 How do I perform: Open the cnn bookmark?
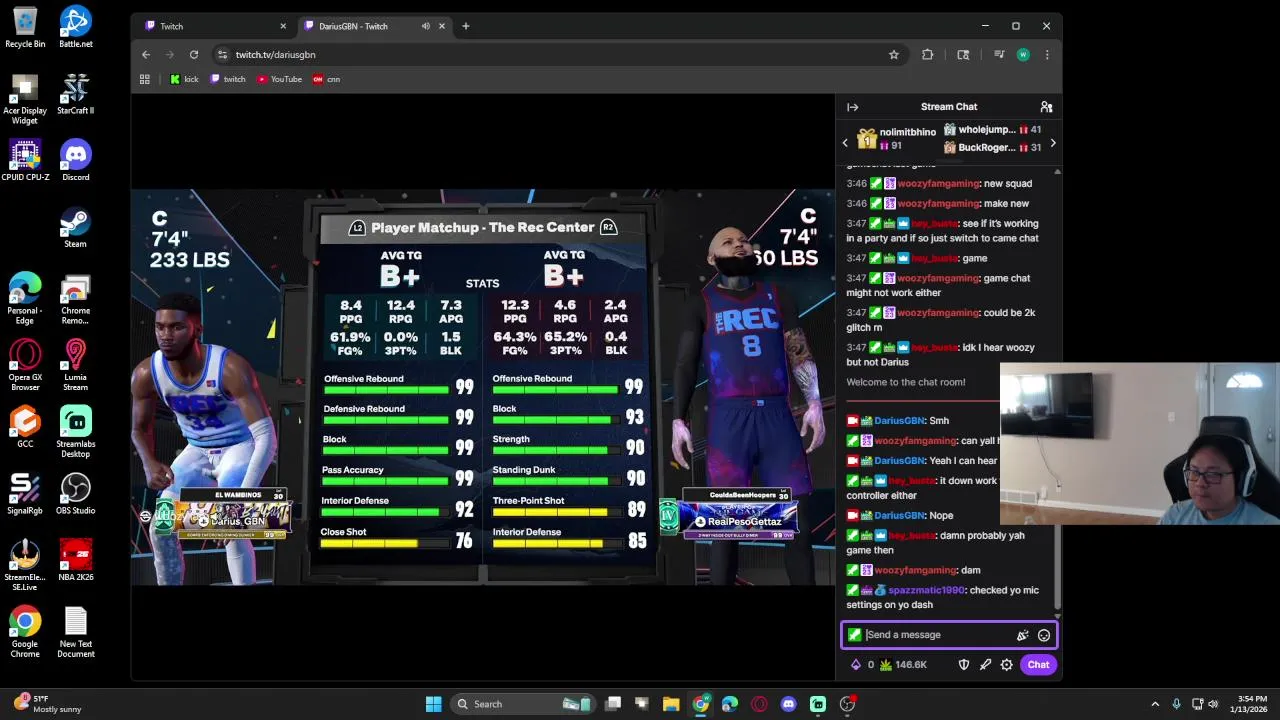pyautogui.click(x=327, y=79)
